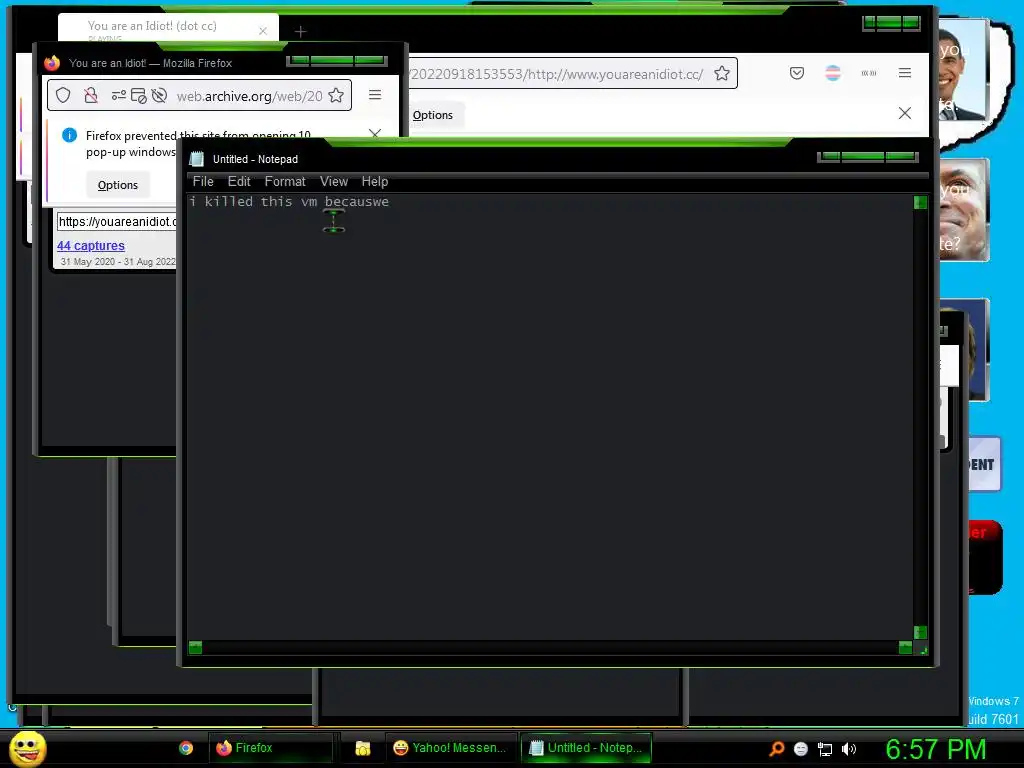Bookmark the web.archive.org page with the star

pyautogui.click(x=336, y=95)
